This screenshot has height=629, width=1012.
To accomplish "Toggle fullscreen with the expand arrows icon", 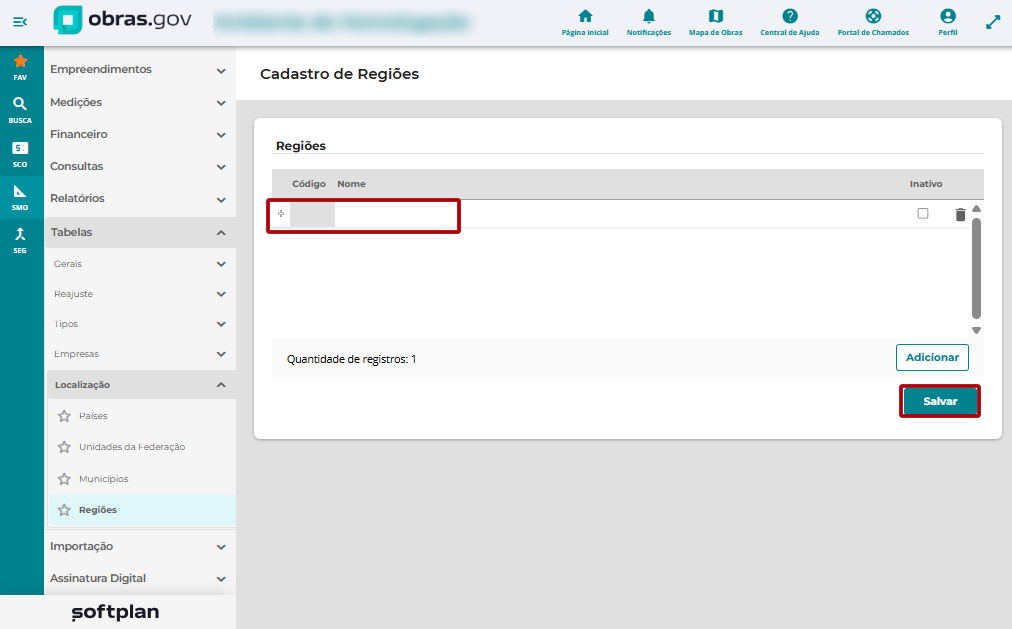I will coord(993,23).
